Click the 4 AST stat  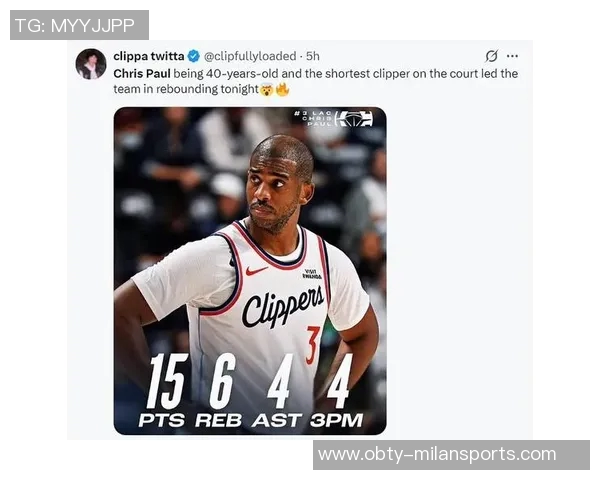[x=277, y=390]
